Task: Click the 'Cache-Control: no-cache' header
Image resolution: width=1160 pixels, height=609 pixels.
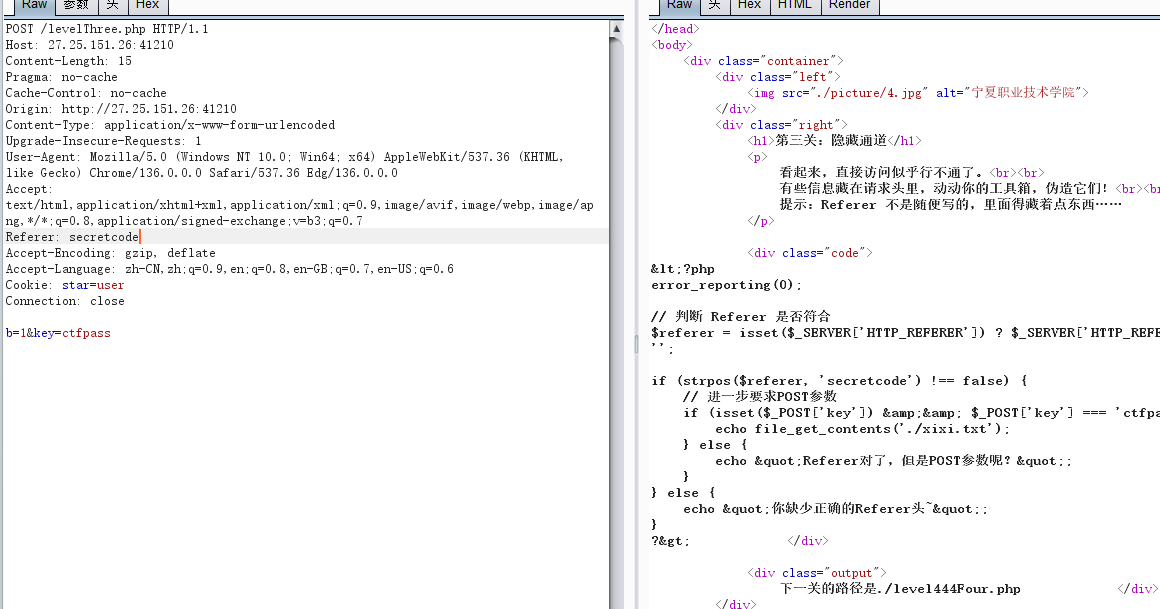Action: [86, 93]
